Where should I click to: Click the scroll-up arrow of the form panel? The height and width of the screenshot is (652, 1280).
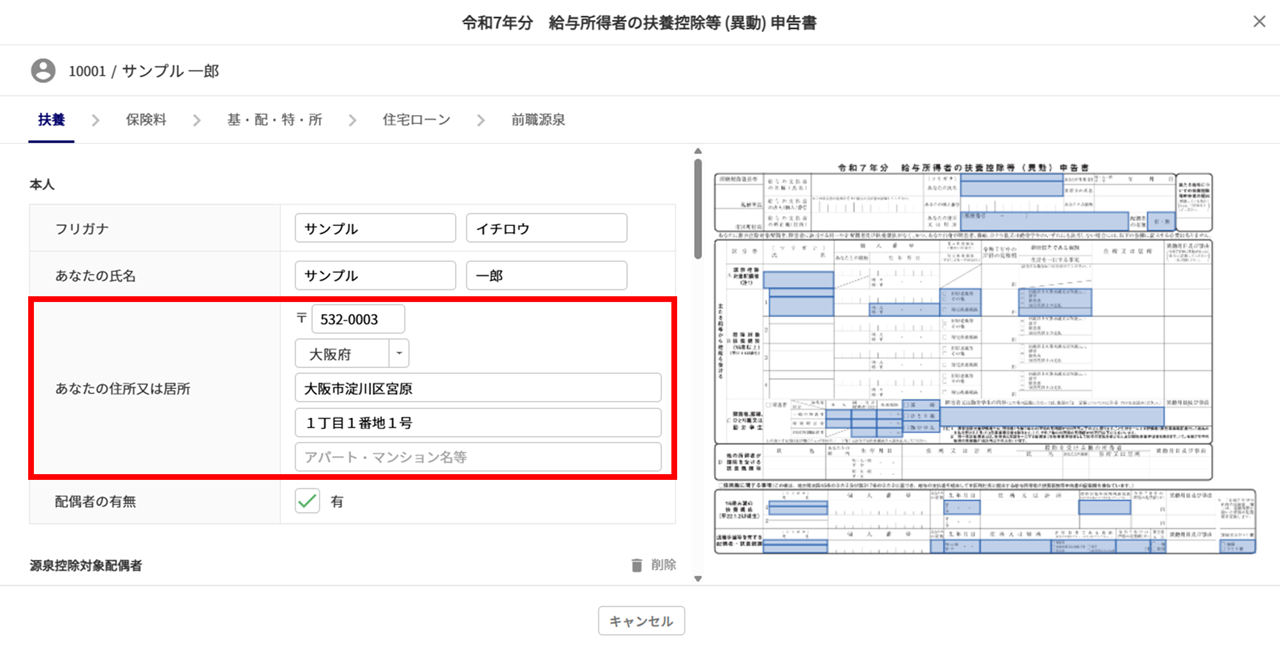[696, 152]
